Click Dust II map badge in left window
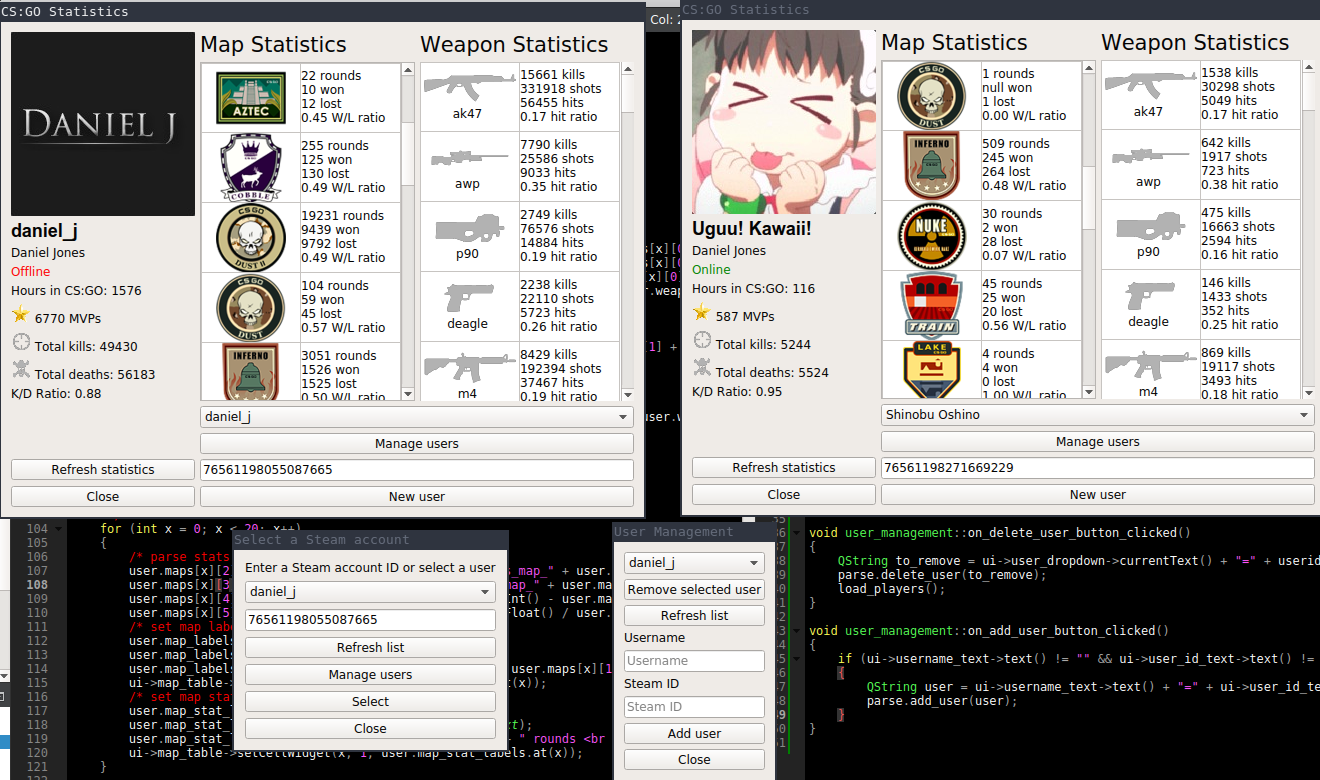This screenshot has width=1320, height=780. [251, 237]
